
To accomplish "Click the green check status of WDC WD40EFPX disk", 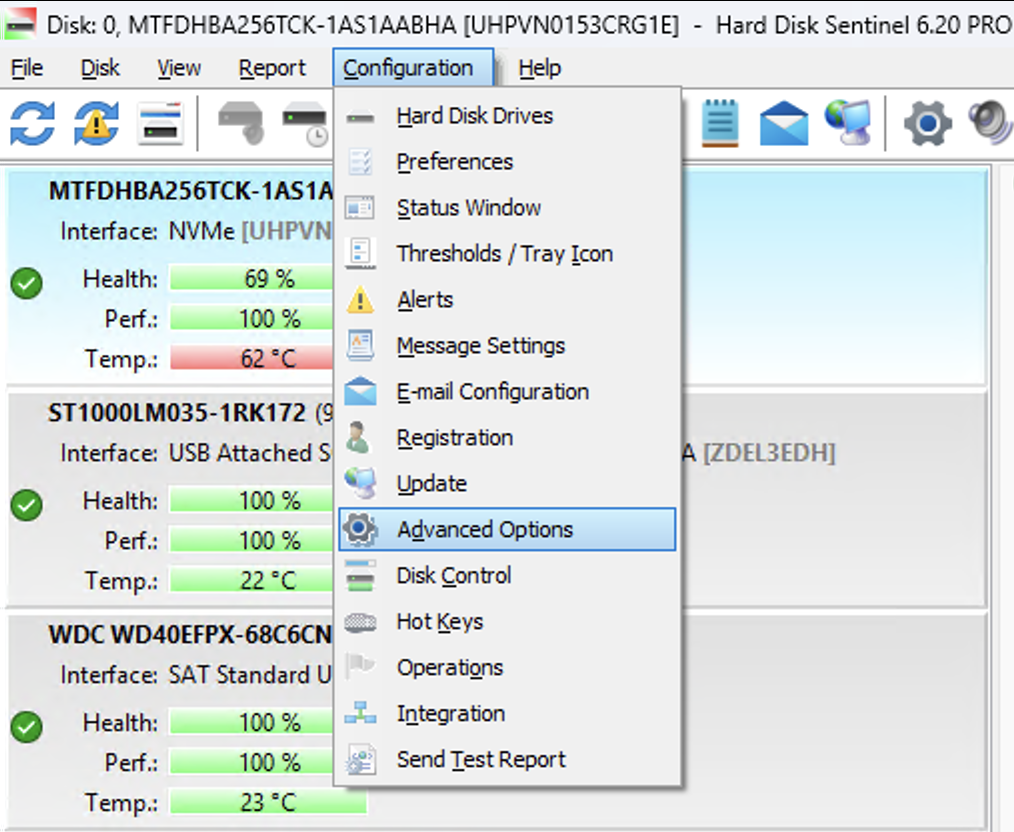I will (x=27, y=727).
